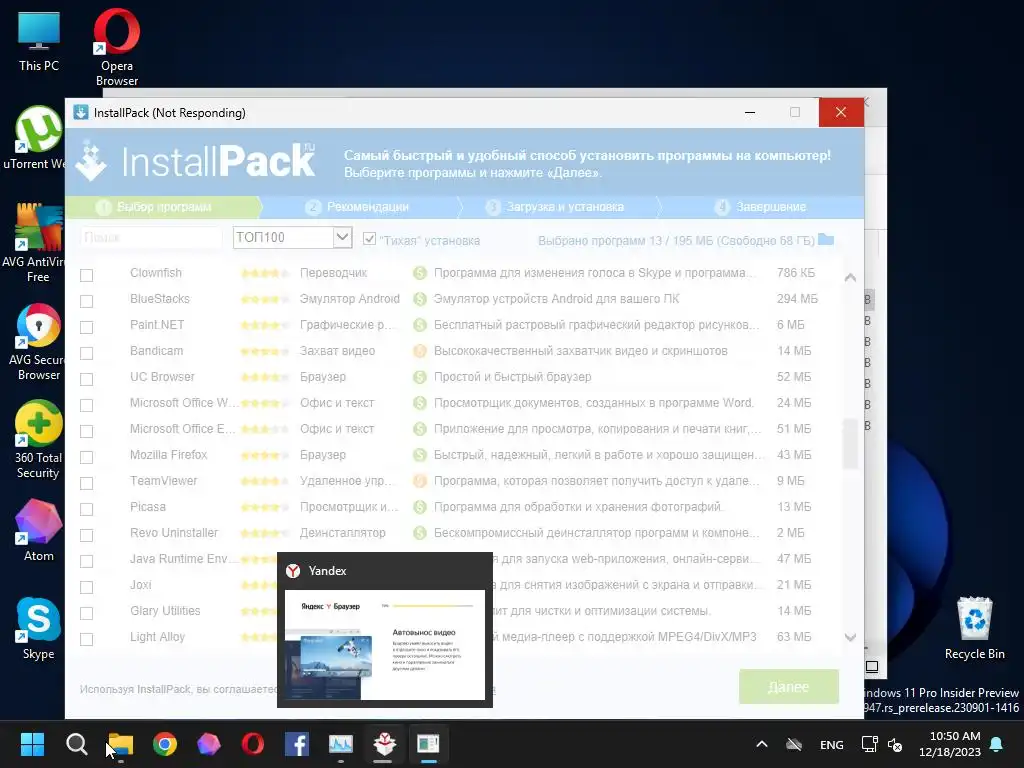The width and height of the screenshot is (1024, 768).
Task: Open the Windows Start menu
Action: point(32,744)
